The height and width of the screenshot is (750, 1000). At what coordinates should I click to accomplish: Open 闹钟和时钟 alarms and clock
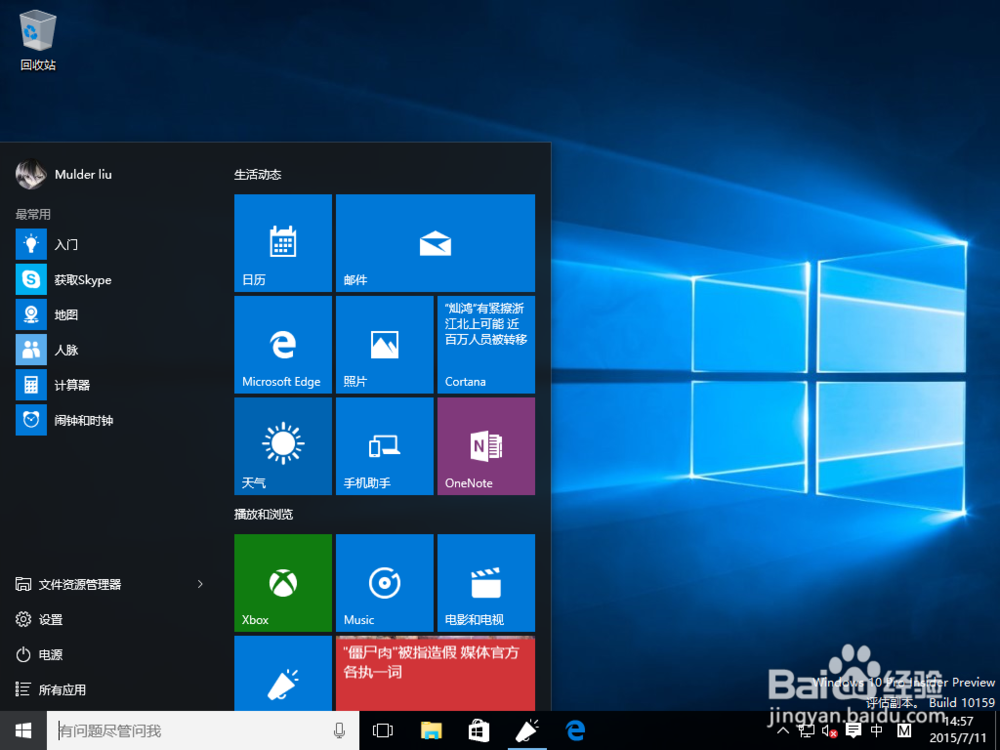[x=115, y=420]
